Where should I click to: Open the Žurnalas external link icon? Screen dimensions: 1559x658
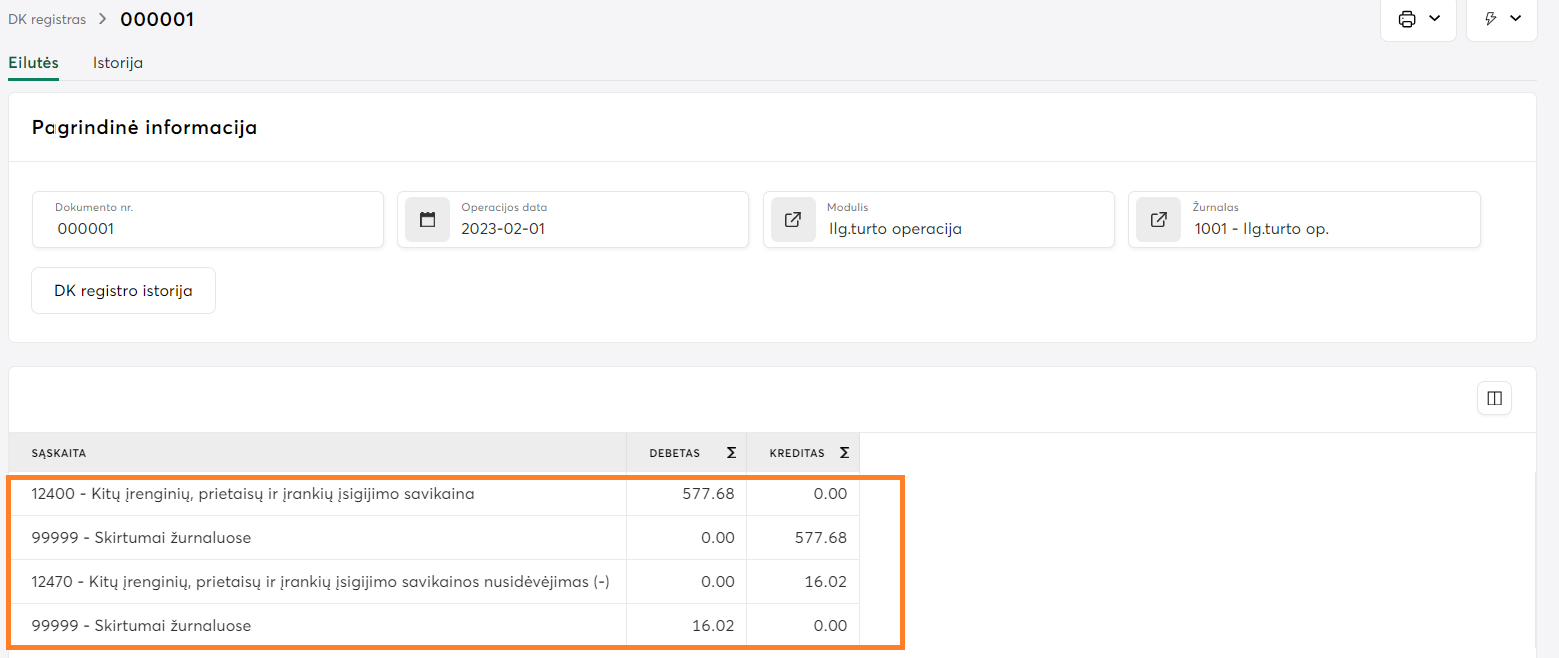(x=1158, y=220)
